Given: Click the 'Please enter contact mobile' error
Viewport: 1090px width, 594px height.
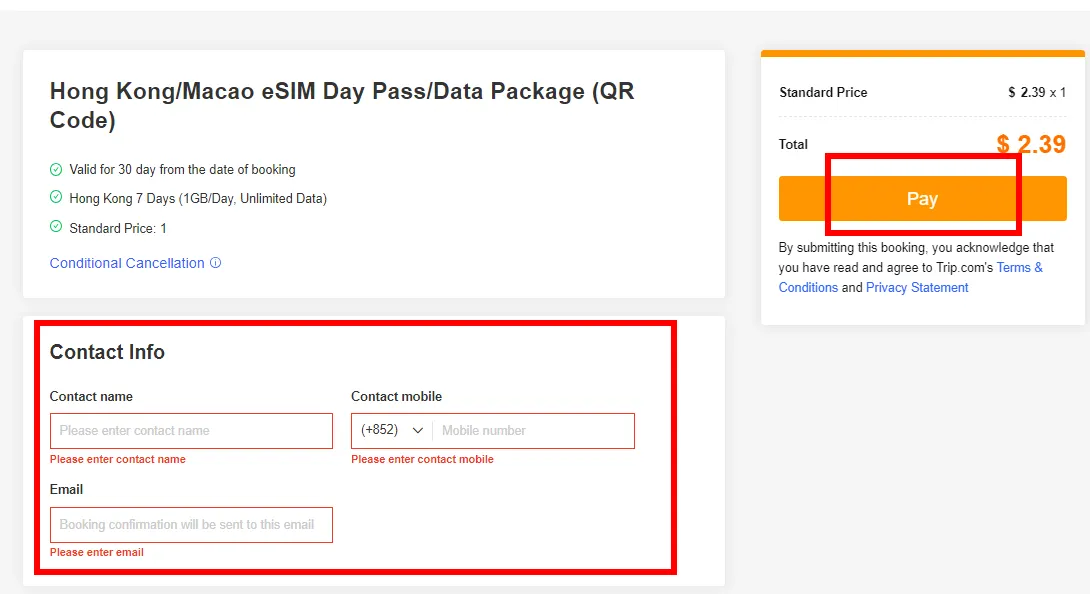Looking at the screenshot, I should [x=422, y=459].
